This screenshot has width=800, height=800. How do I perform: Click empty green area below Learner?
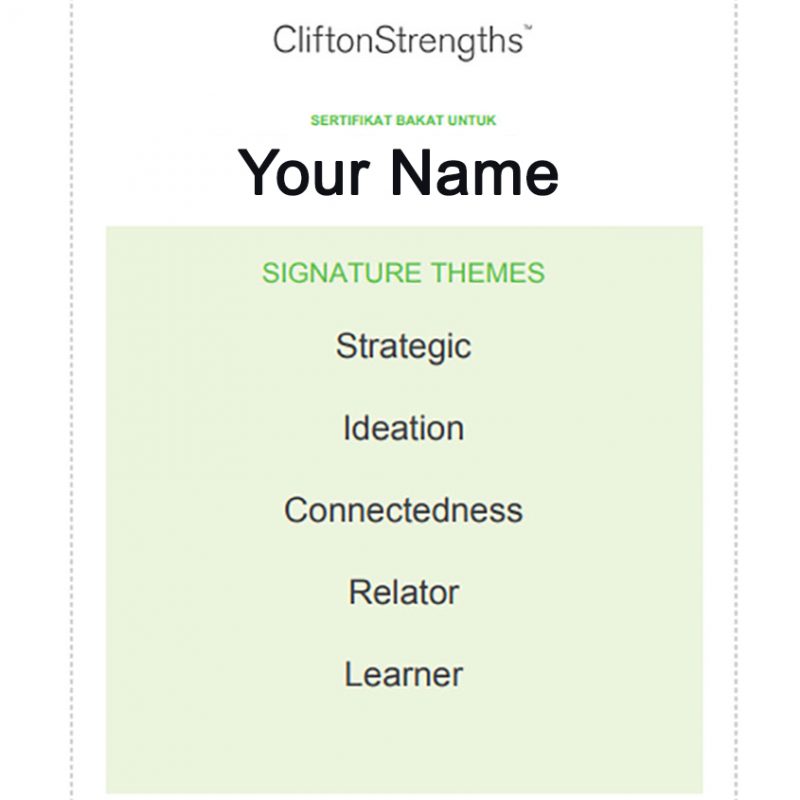[x=403, y=745]
